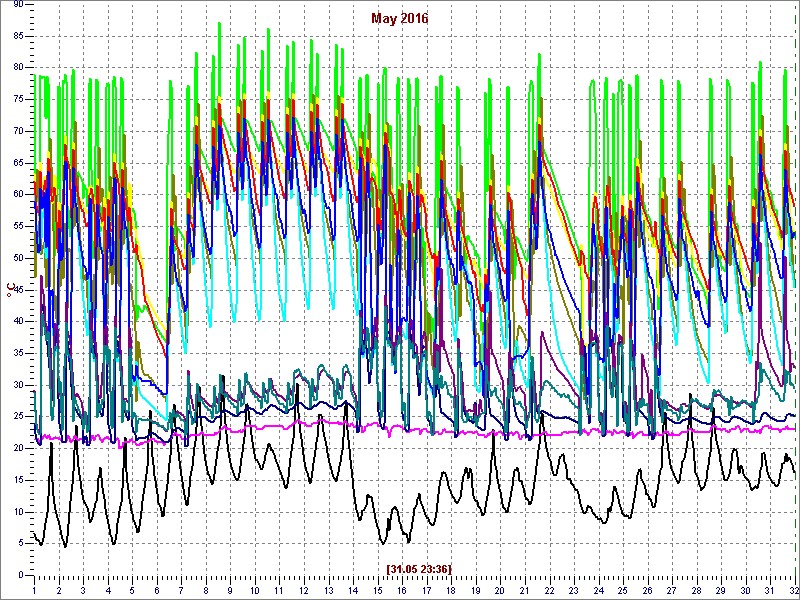Click the 70 value on the temperature axis
This screenshot has height=600, width=800.
pos(18,131)
